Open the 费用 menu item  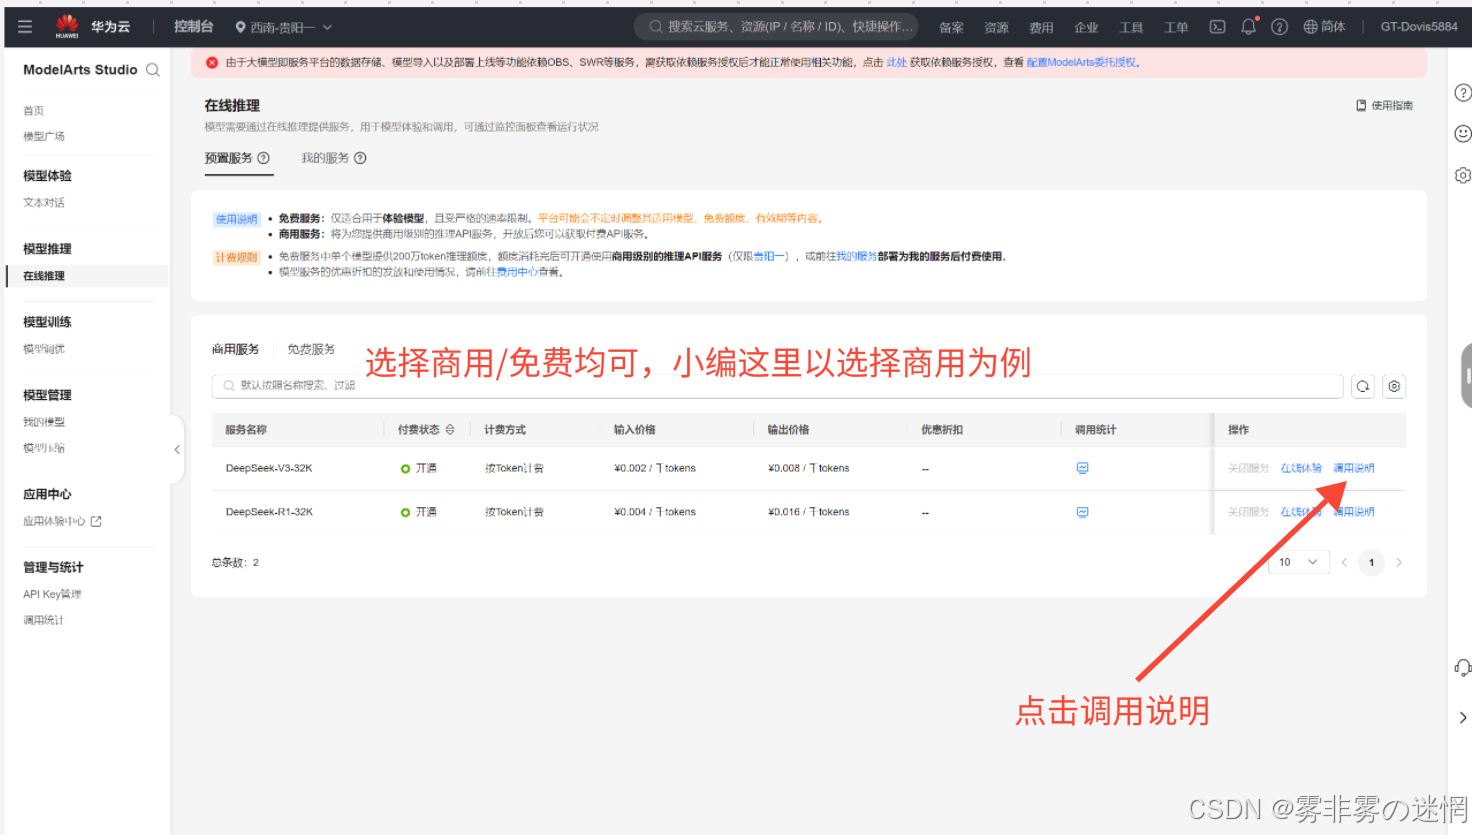click(x=1041, y=28)
